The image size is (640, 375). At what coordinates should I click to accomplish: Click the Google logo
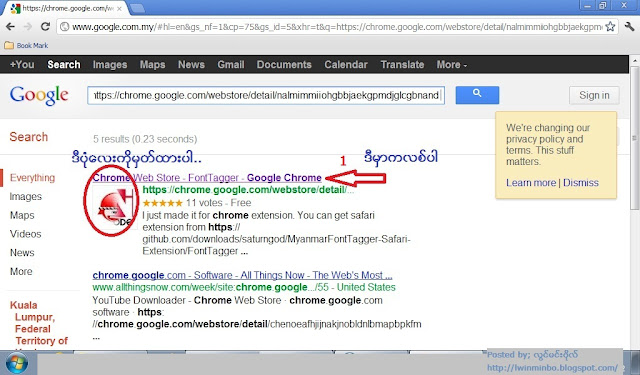click(x=39, y=95)
